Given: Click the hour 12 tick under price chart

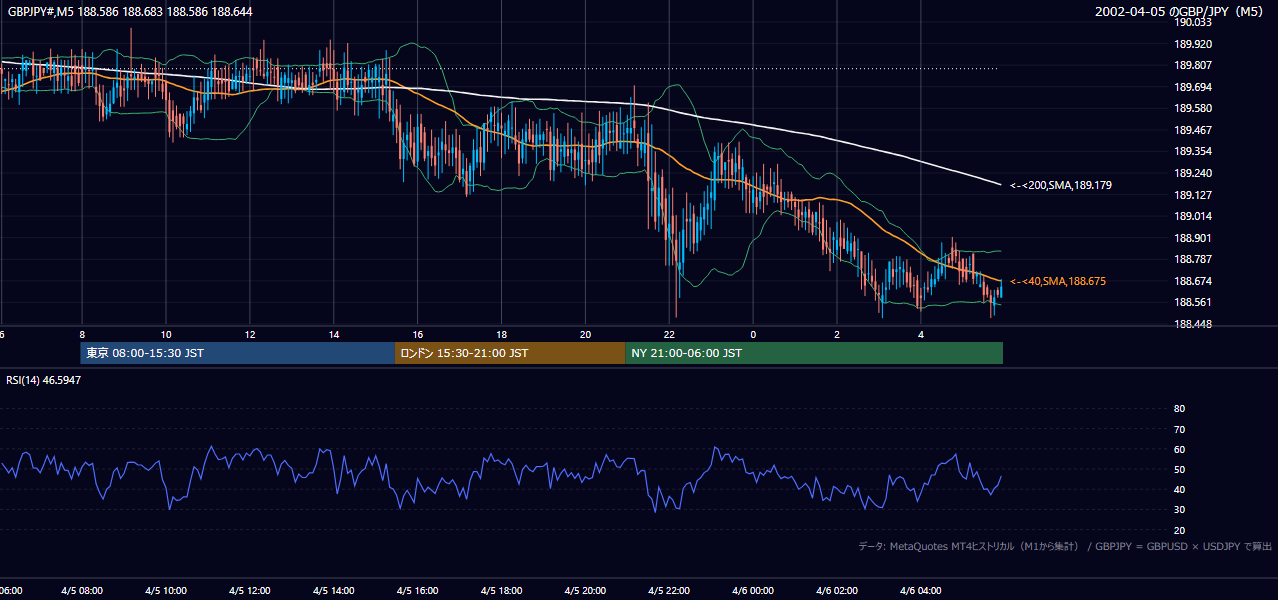Looking at the screenshot, I should coord(250,334).
